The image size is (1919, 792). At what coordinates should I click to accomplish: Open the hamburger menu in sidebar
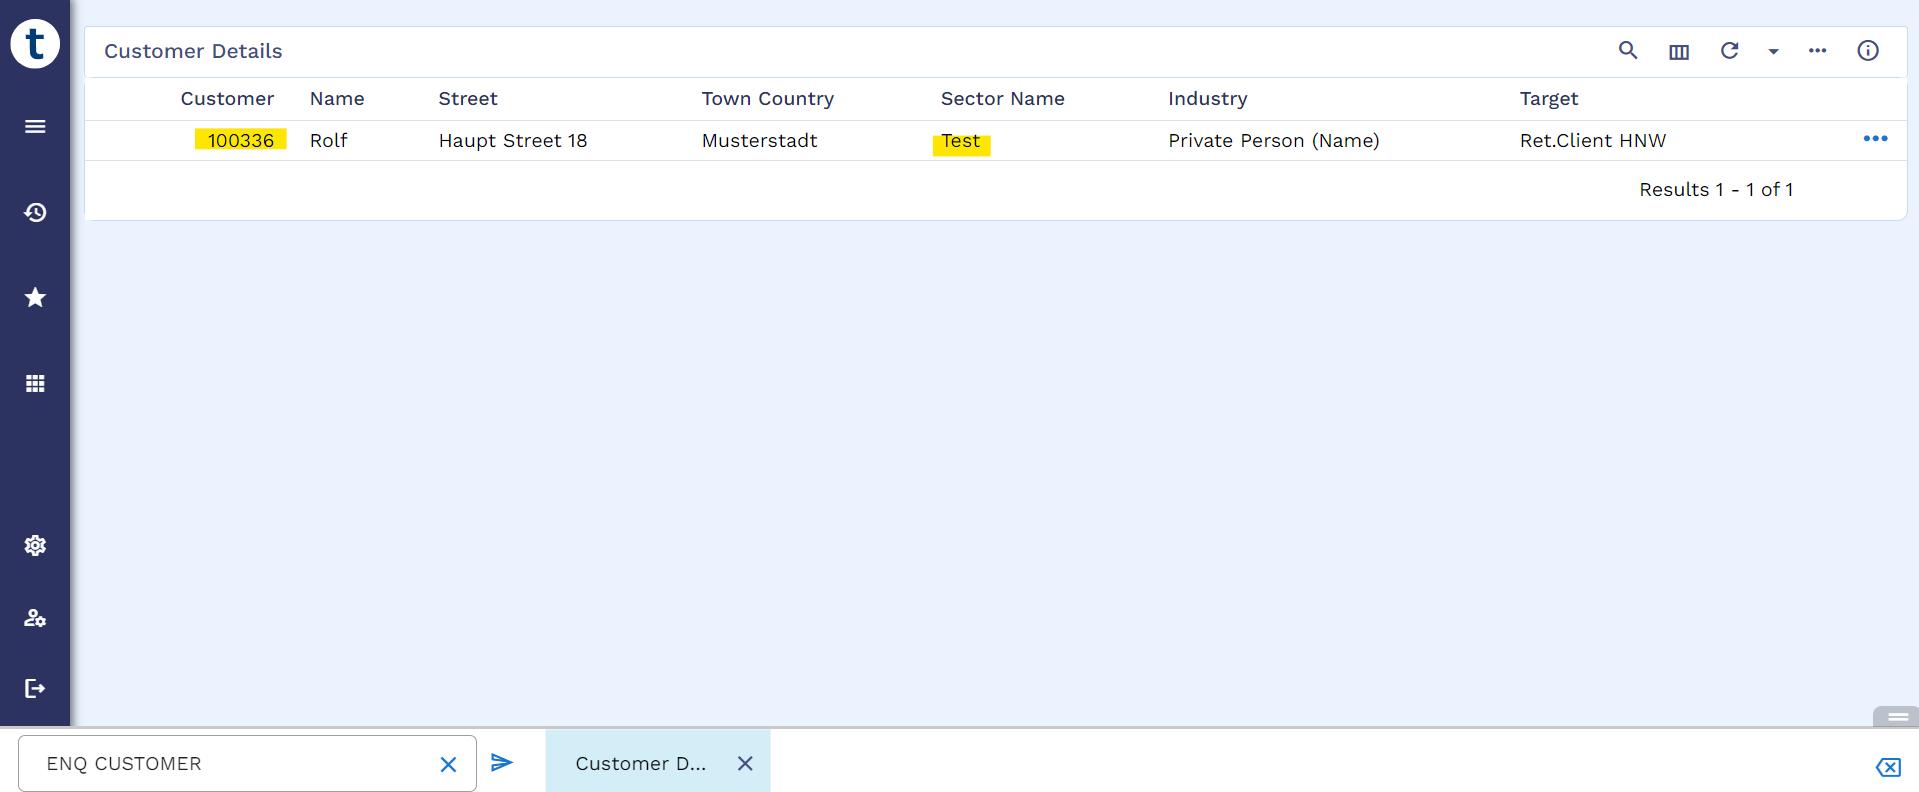click(35, 127)
